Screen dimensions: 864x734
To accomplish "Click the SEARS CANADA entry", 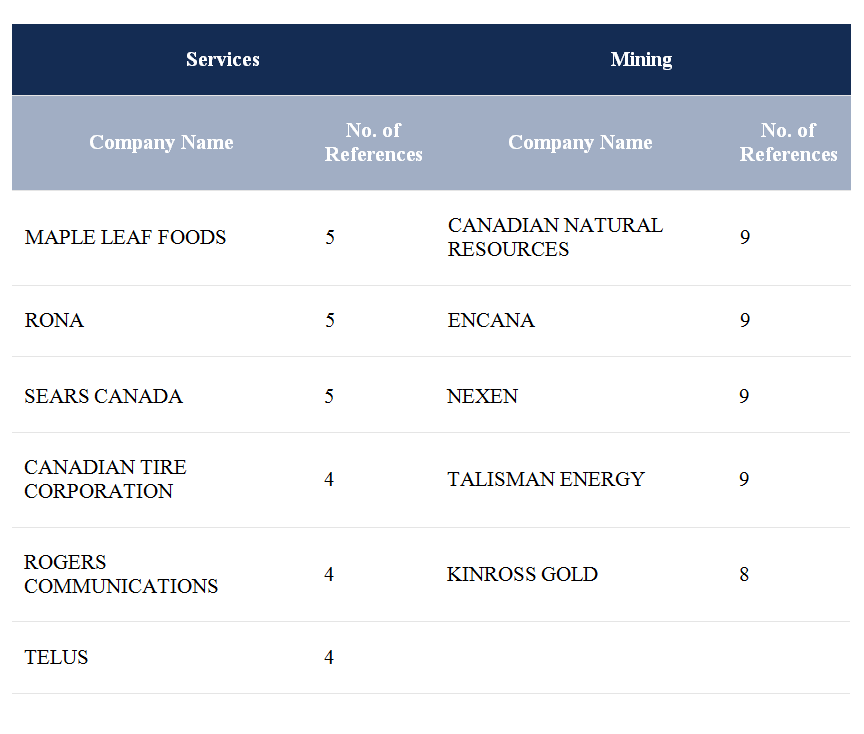I will (103, 397).
